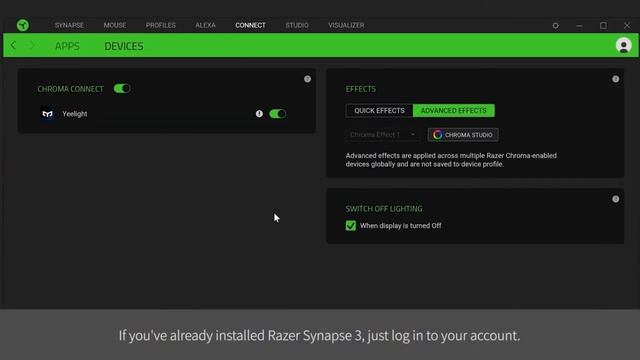Image resolution: width=640 pixels, height=360 pixels.
Task: Go forward with the right arrow
Action: 33,45
